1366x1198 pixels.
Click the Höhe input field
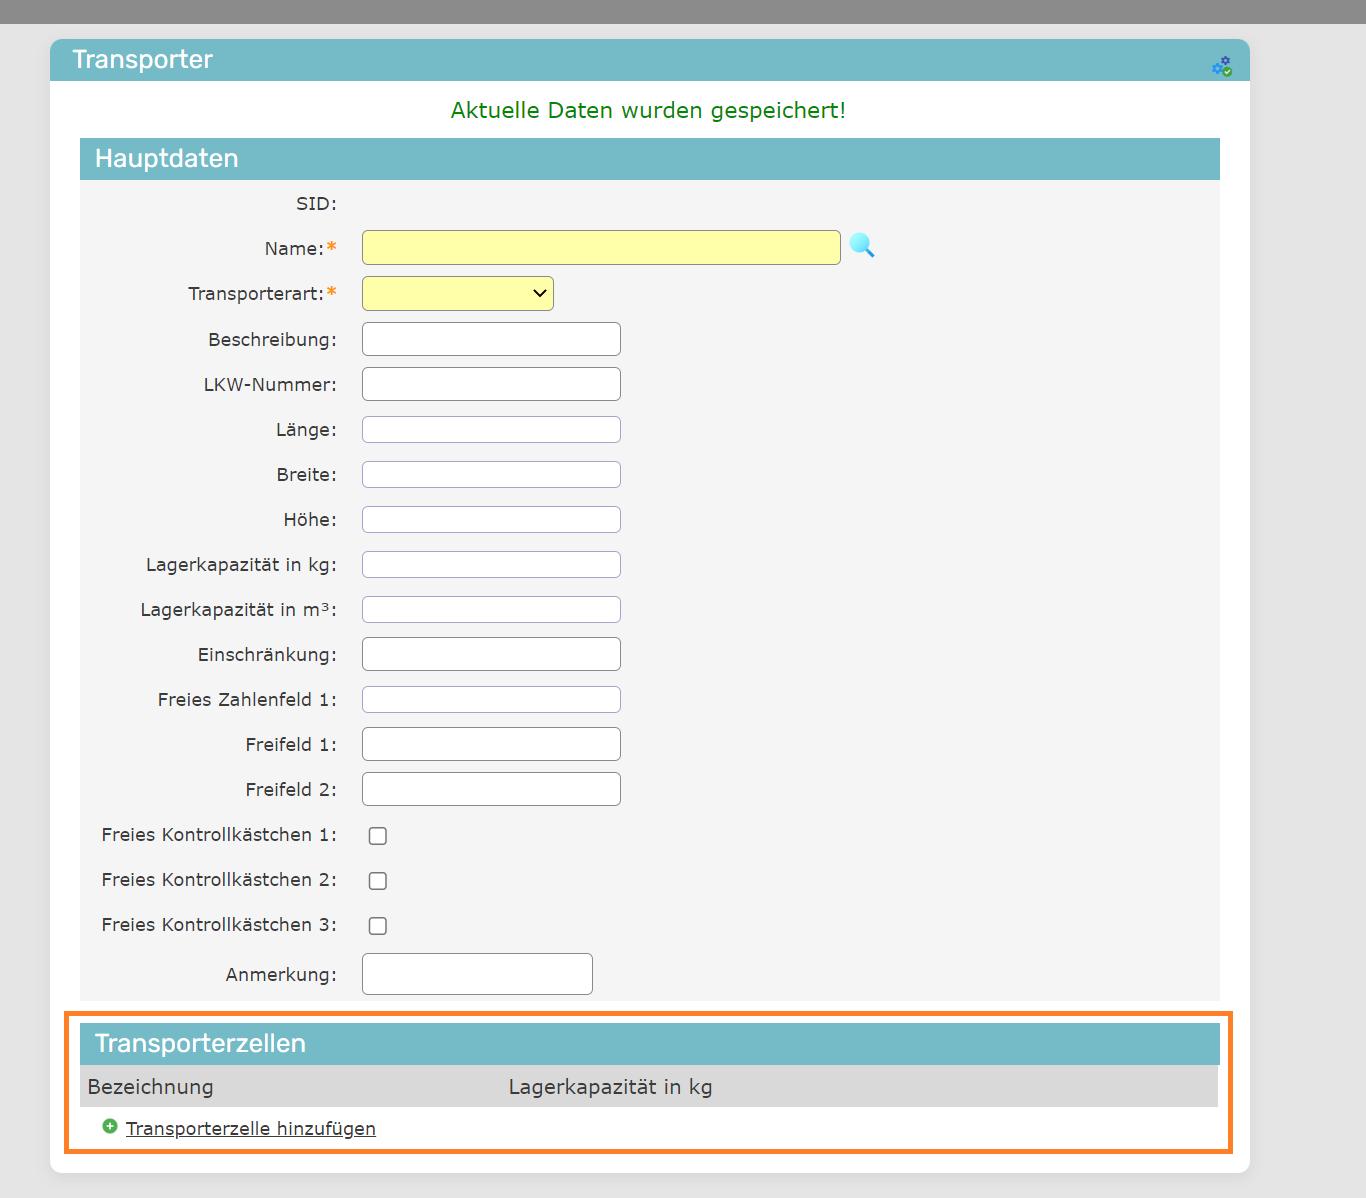click(491, 520)
